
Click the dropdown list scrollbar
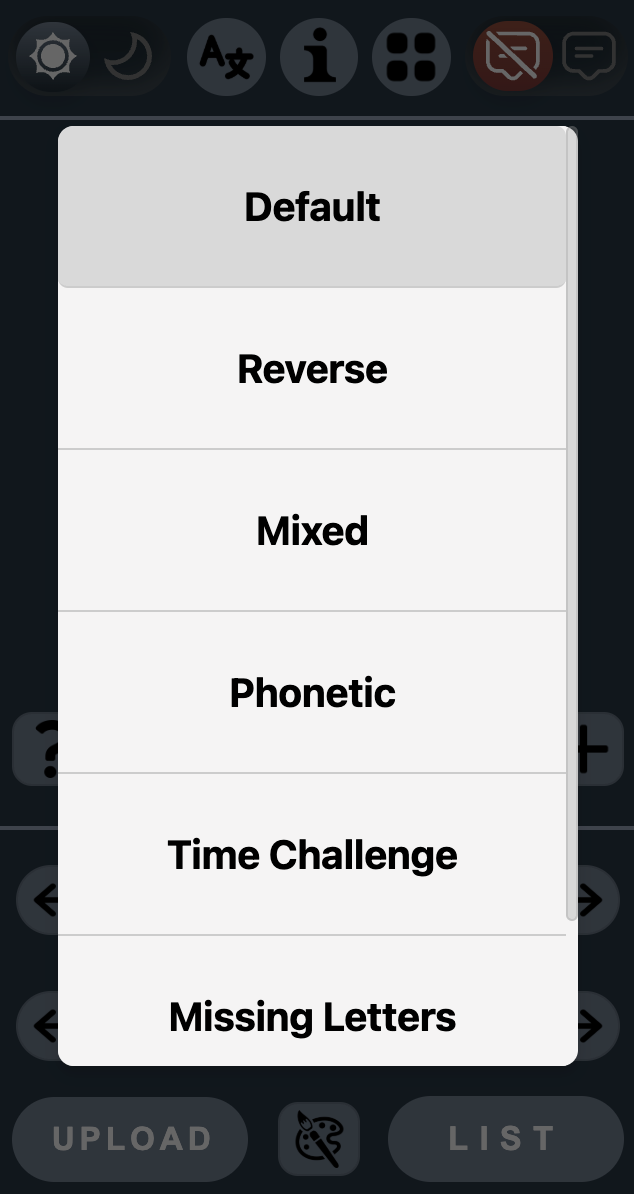(x=571, y=520)
